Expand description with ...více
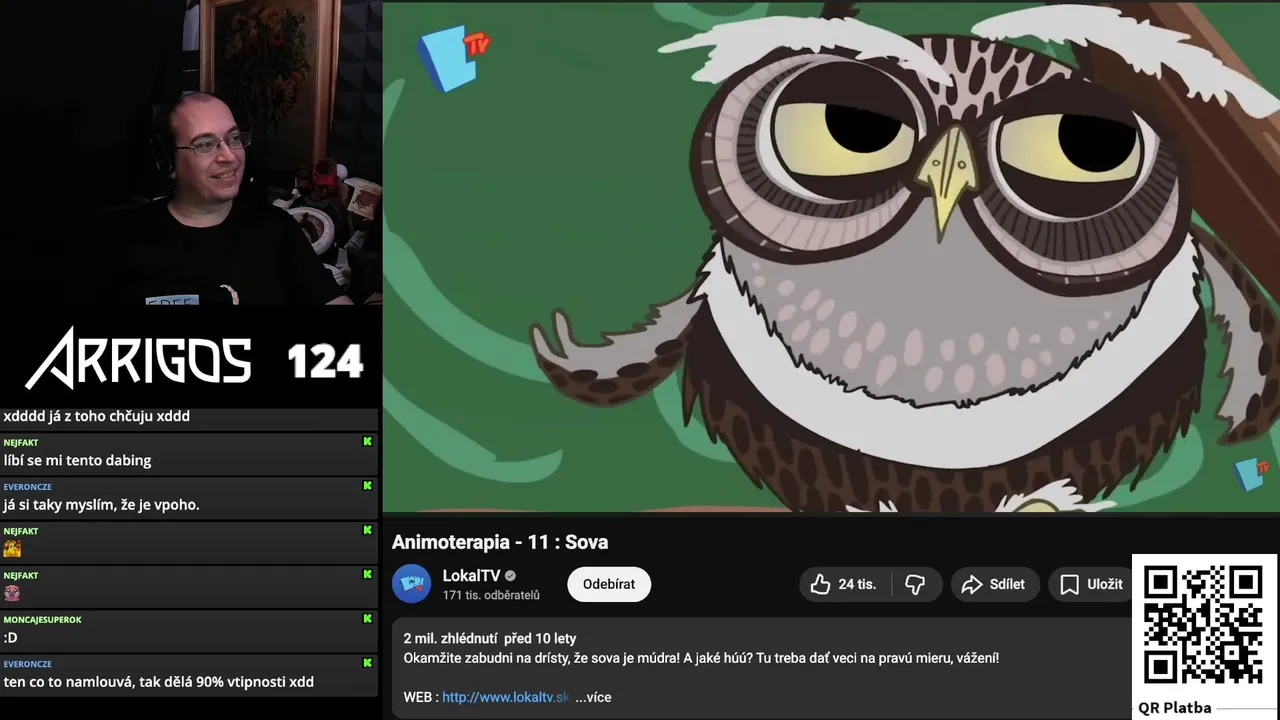Viewport: 1280px width, 720px height. [x=593, y=697]
